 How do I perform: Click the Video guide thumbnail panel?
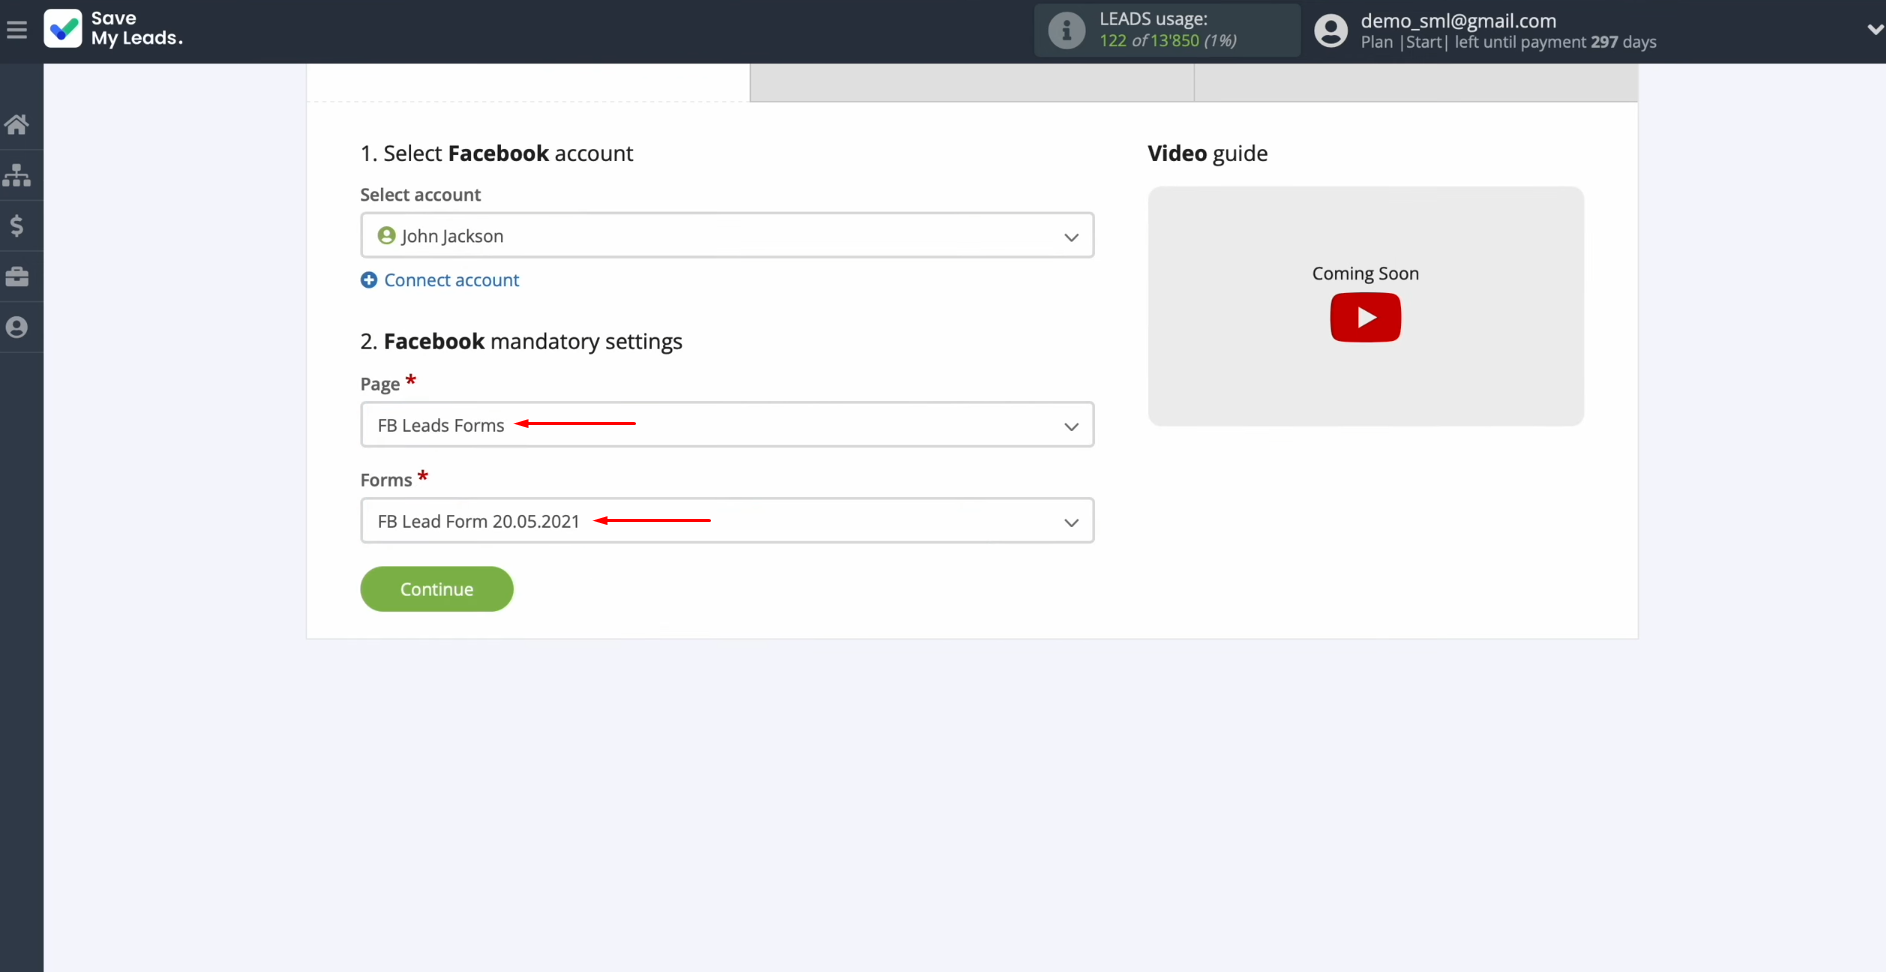1365,306
